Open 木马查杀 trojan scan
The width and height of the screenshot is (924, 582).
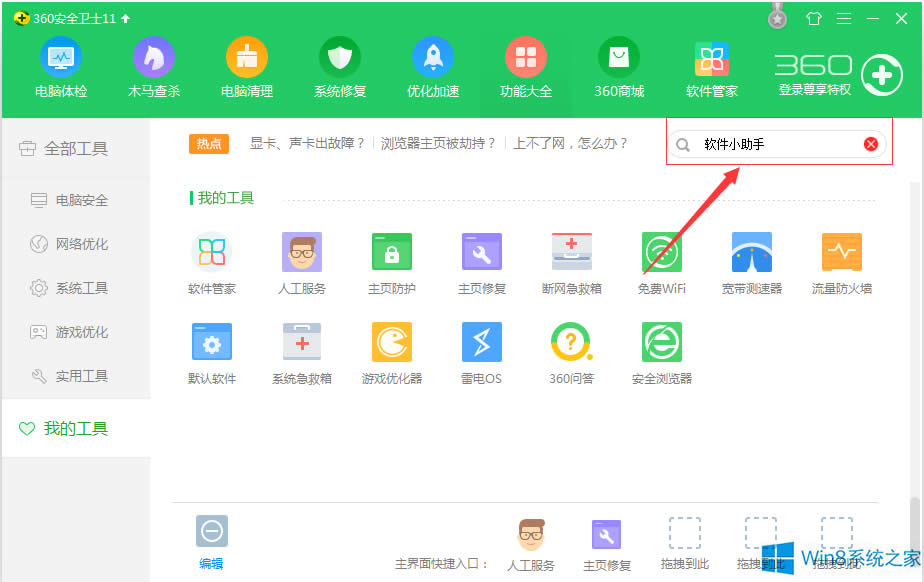pos(154,67)
